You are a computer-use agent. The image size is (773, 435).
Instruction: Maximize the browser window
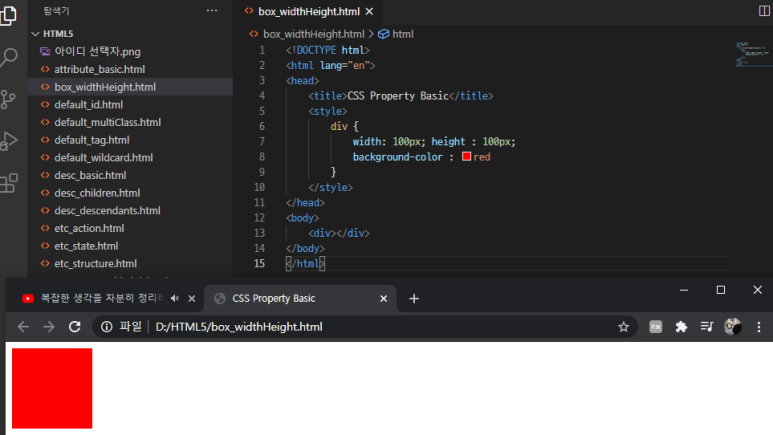[x=721, y=290]
